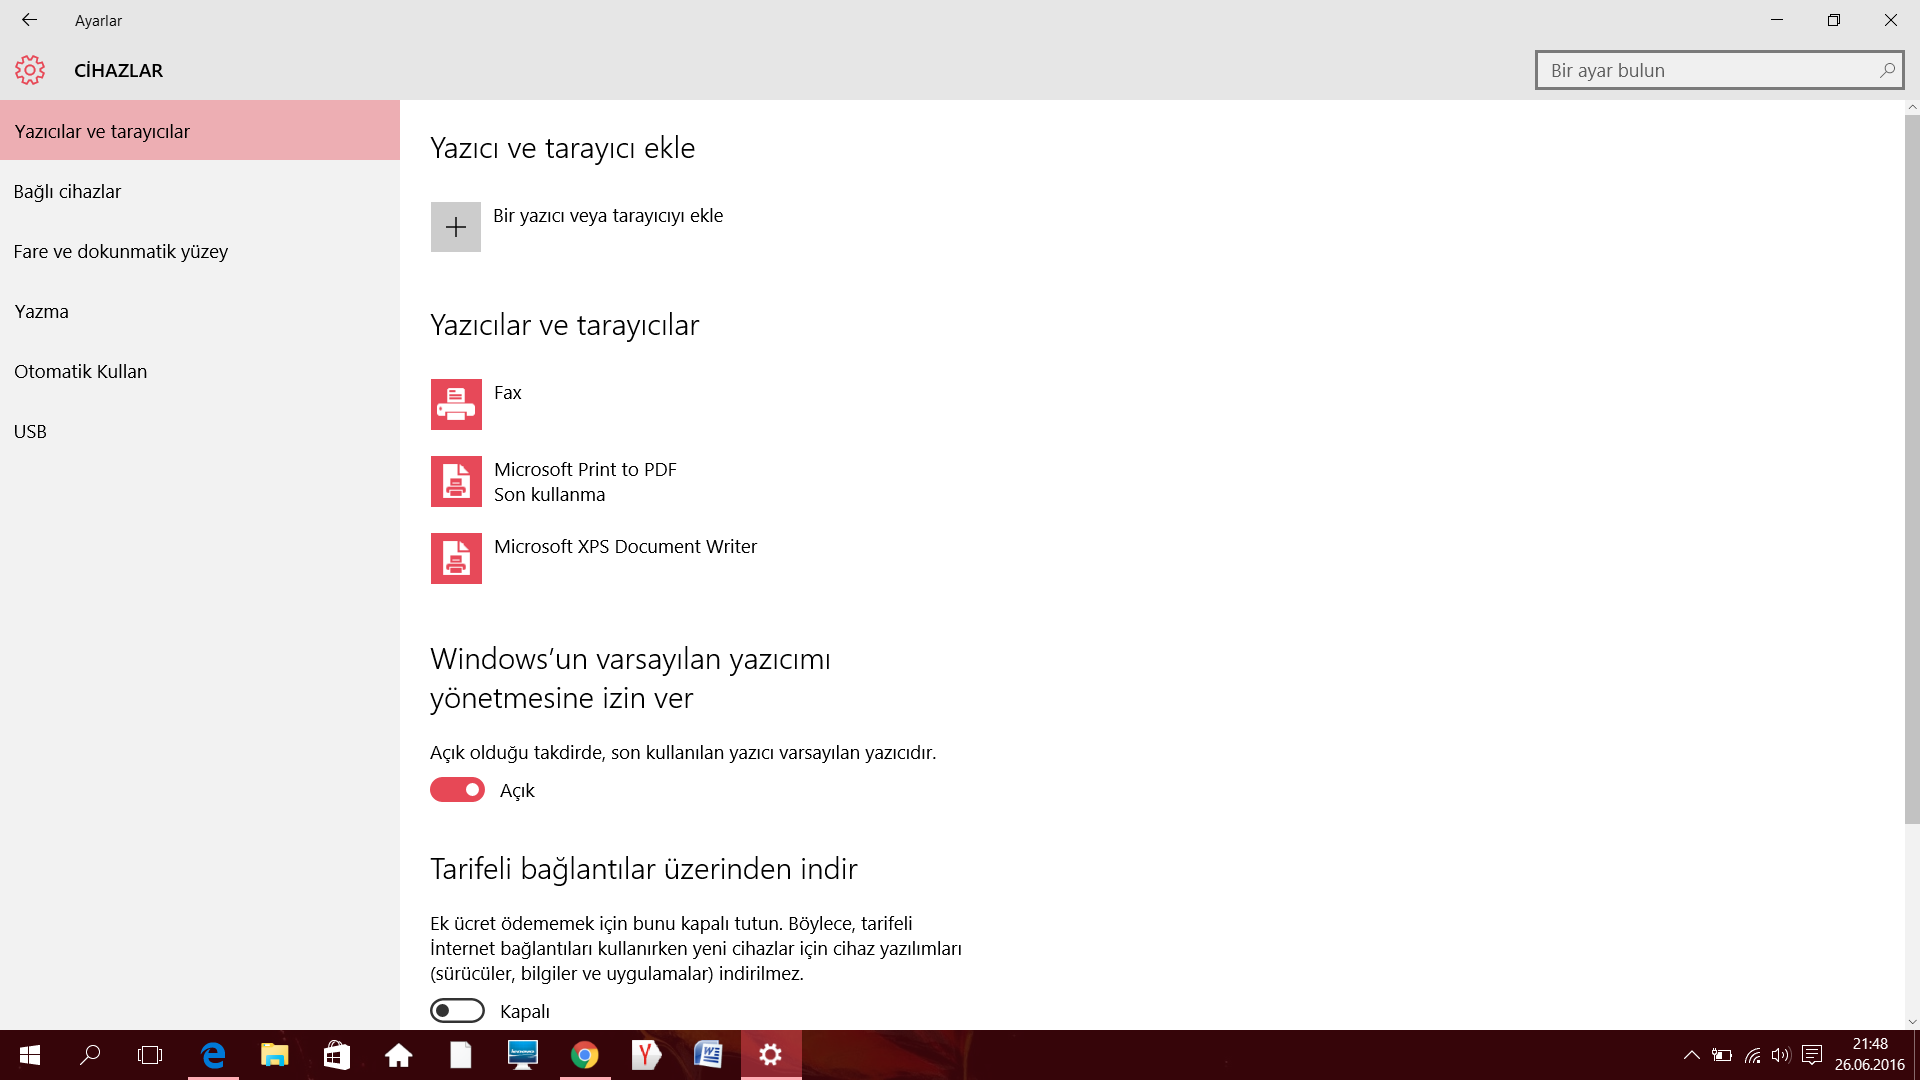
Task: Launch Google Chrome from taskbar
Action: 585,1055
